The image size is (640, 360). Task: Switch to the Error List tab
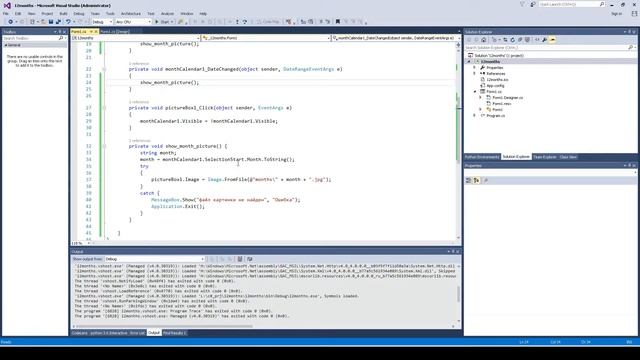pyautogui.click(x=137, y=333)
